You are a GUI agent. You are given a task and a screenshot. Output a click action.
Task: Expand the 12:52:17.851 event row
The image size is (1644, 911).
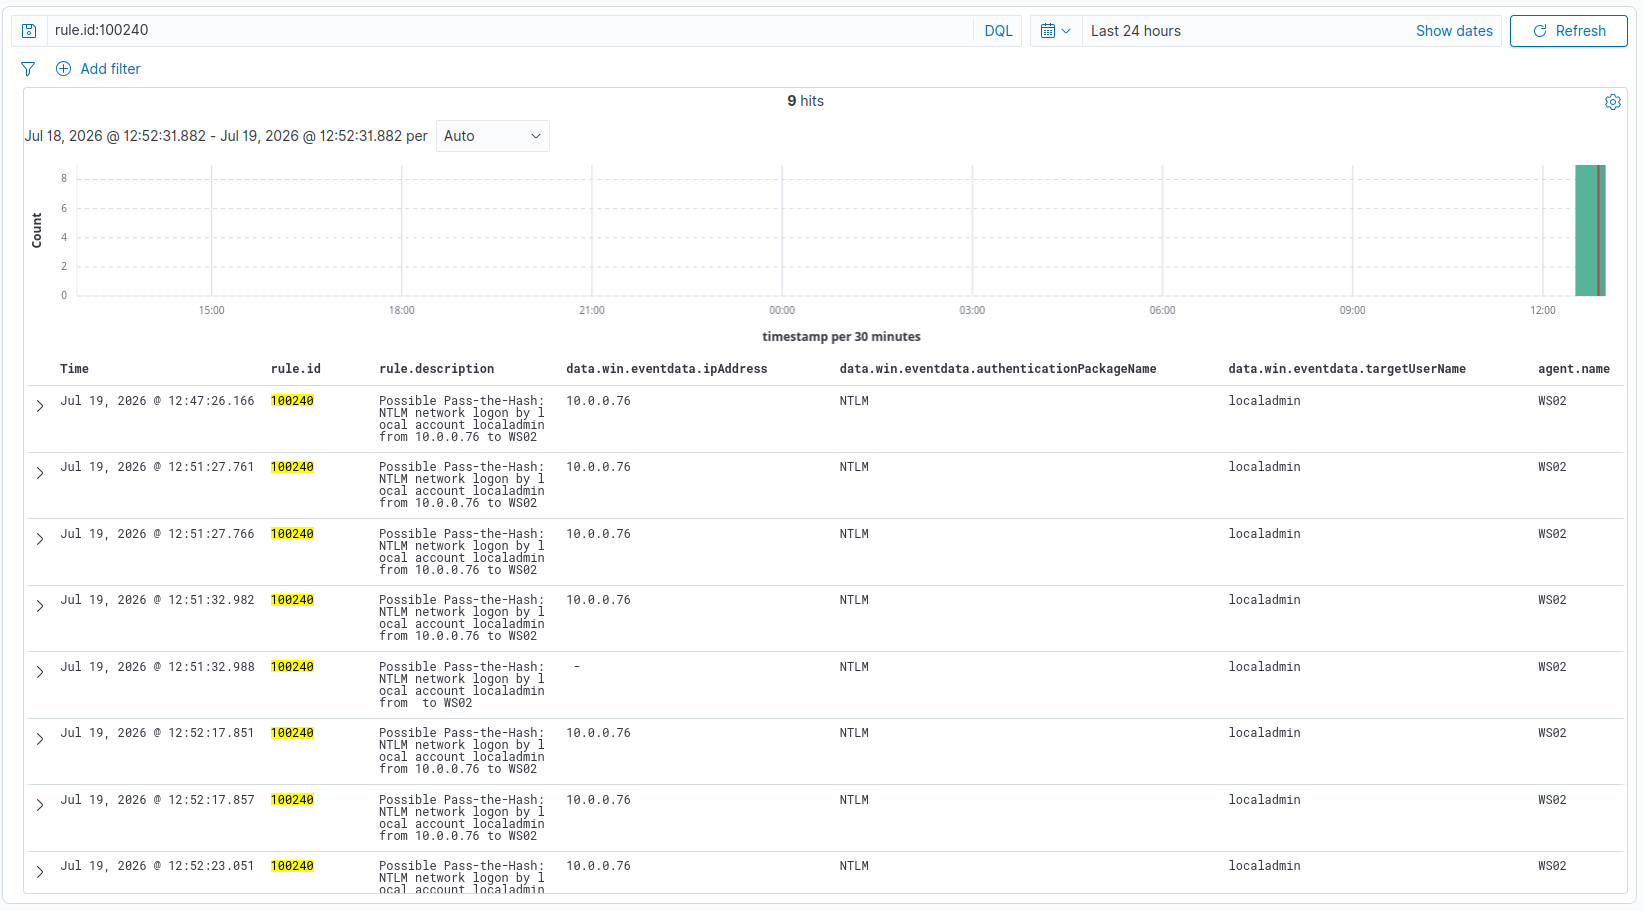(x=40, y=739)
